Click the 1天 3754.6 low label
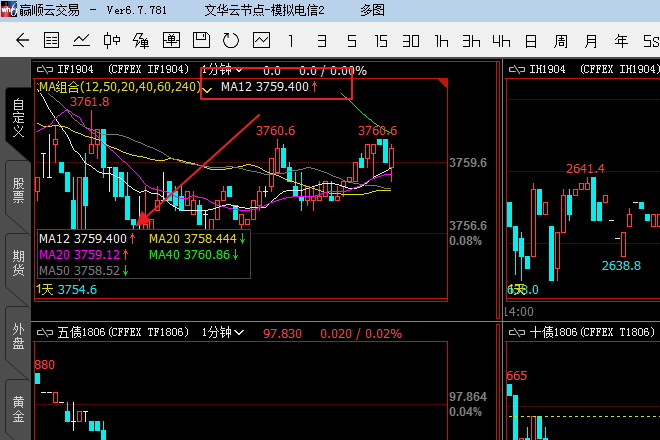This screenshot has width=660, height=440. point(67,290)
